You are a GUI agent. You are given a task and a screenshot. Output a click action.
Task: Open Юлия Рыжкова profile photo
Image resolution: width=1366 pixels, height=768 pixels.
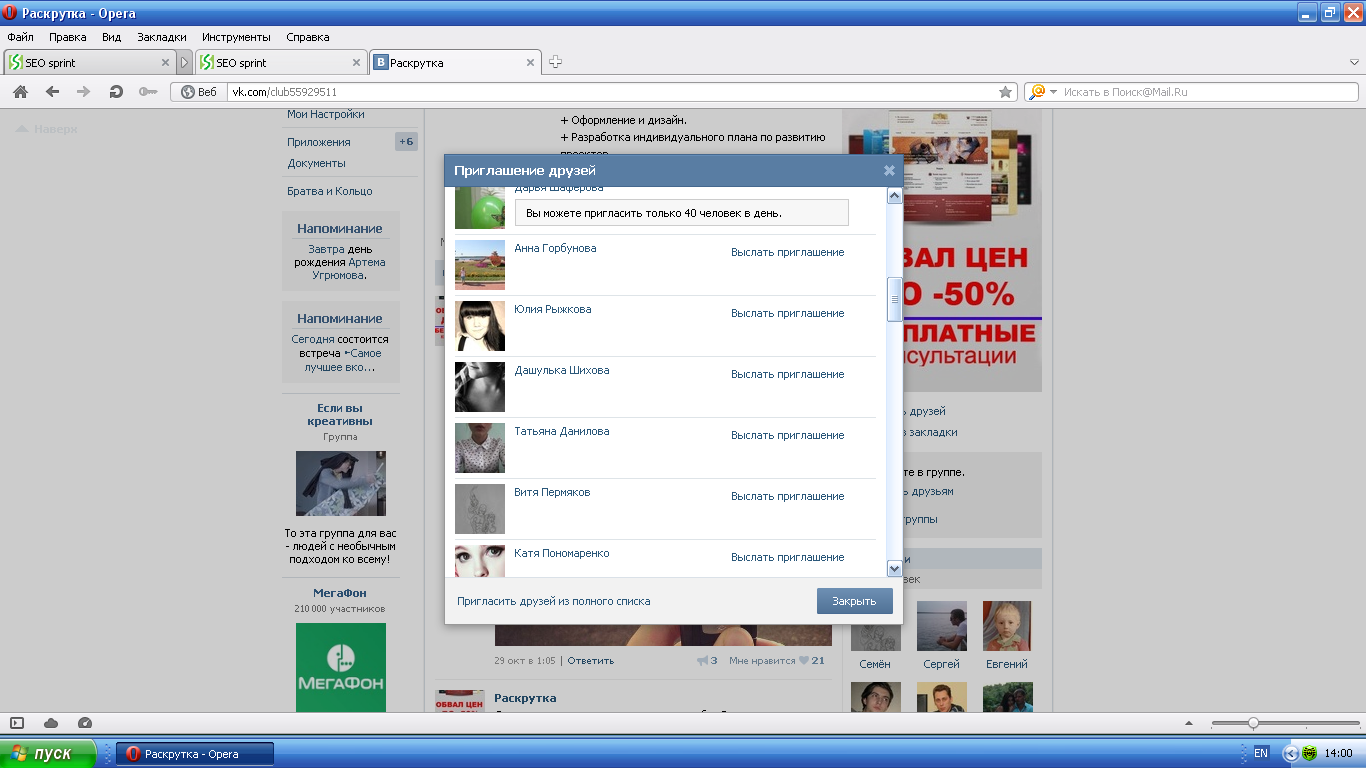click(x=480, y=326)
